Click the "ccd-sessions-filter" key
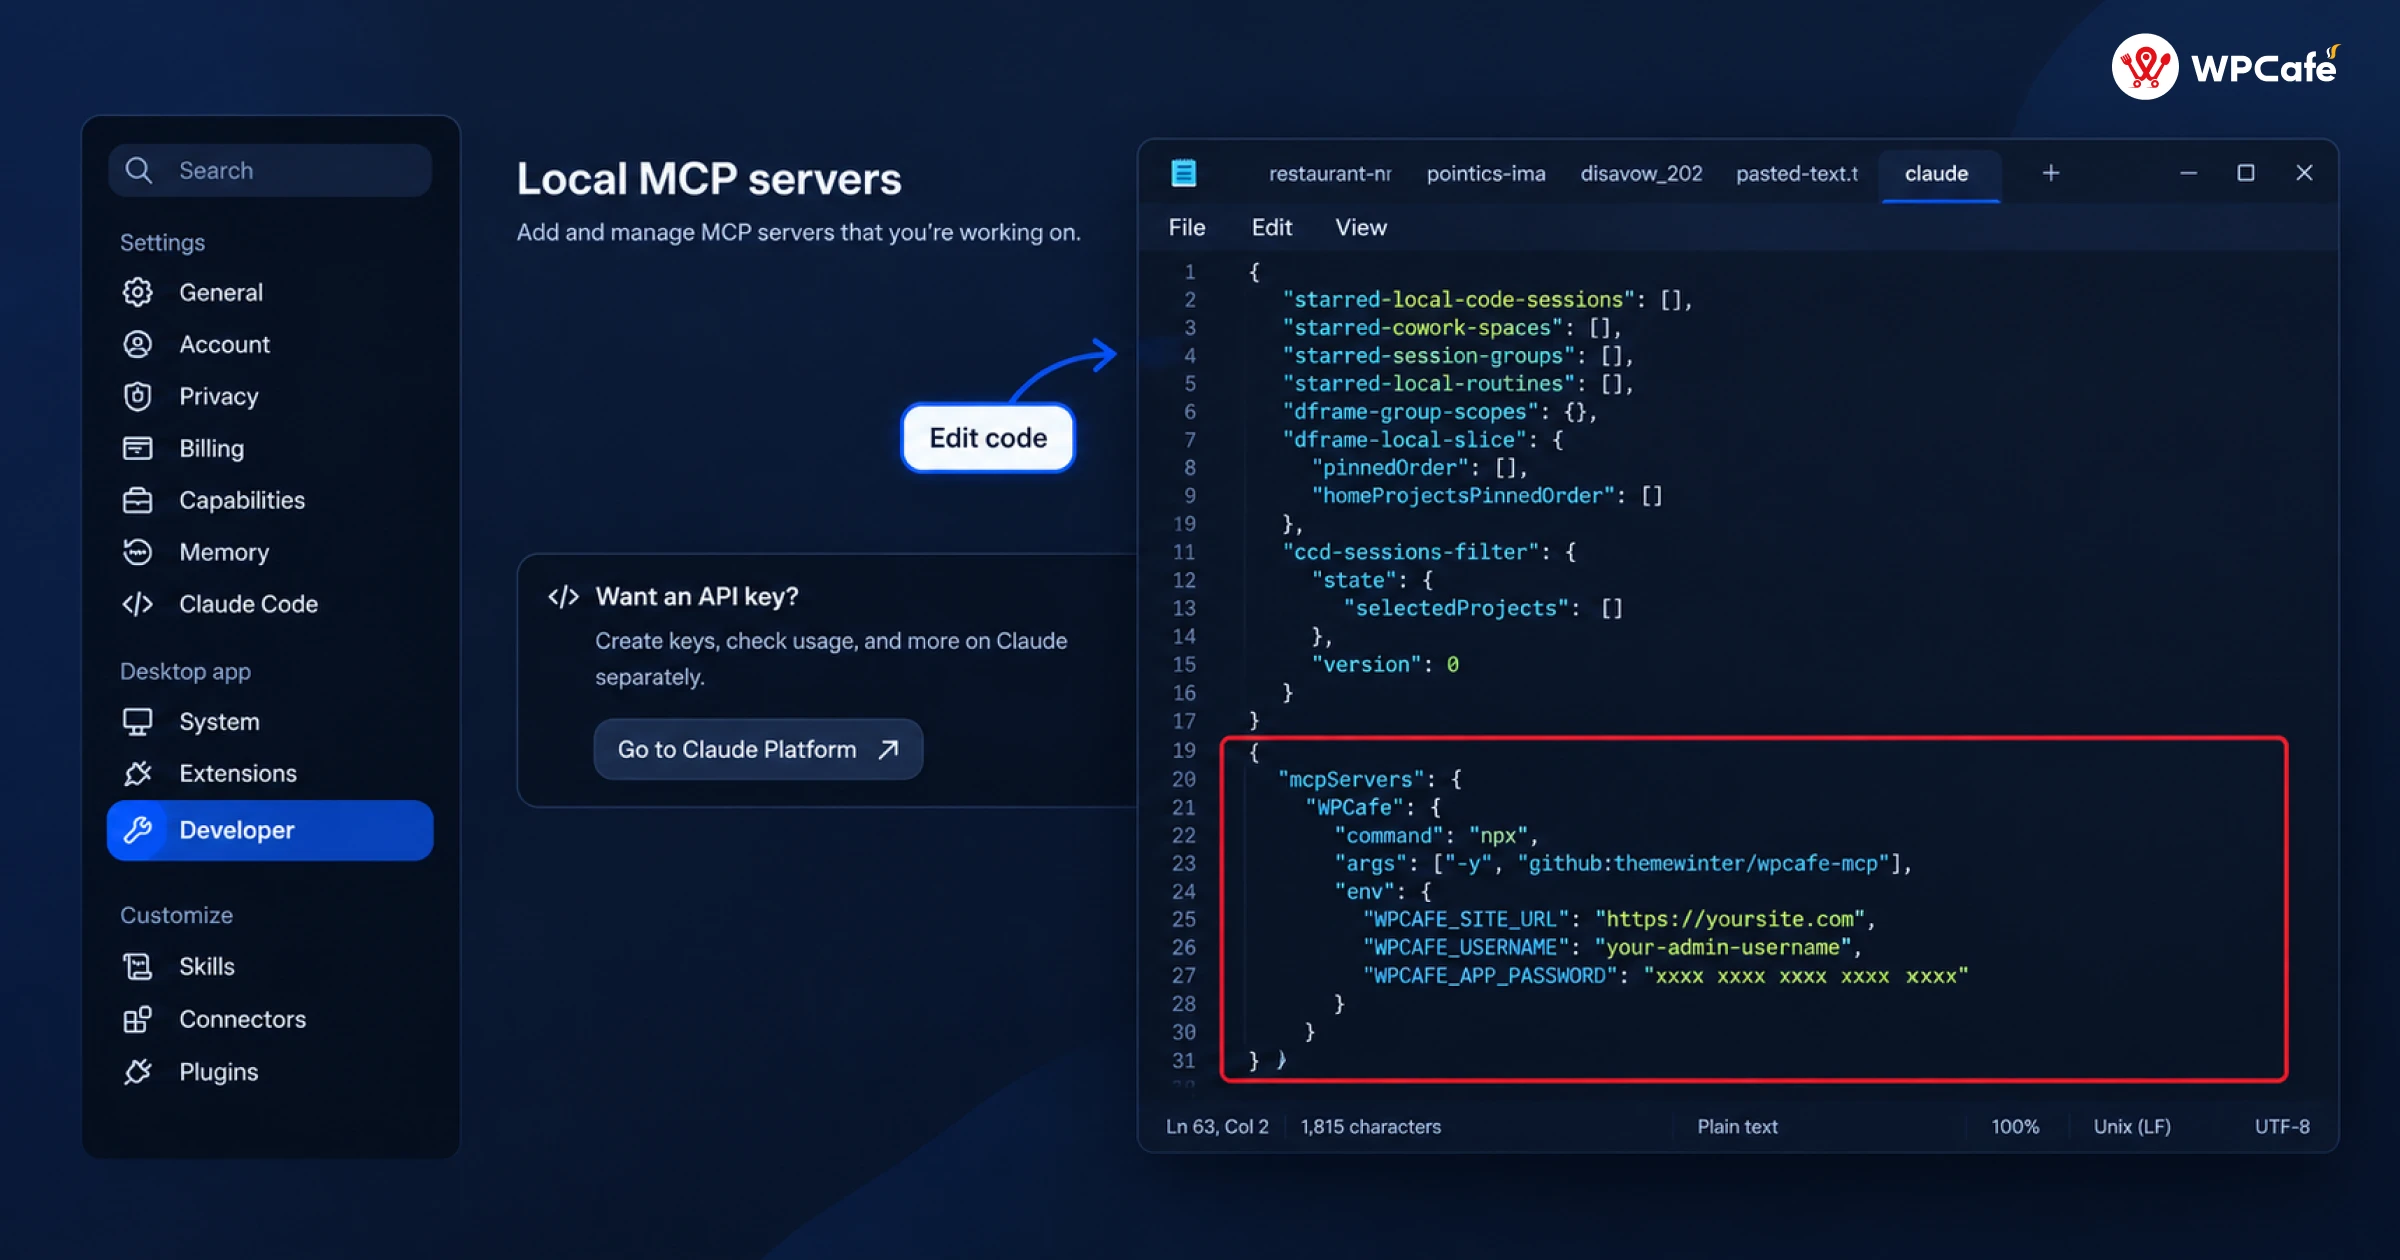Screen dimensions: 2400x1260 click(x=1411, y=552)
